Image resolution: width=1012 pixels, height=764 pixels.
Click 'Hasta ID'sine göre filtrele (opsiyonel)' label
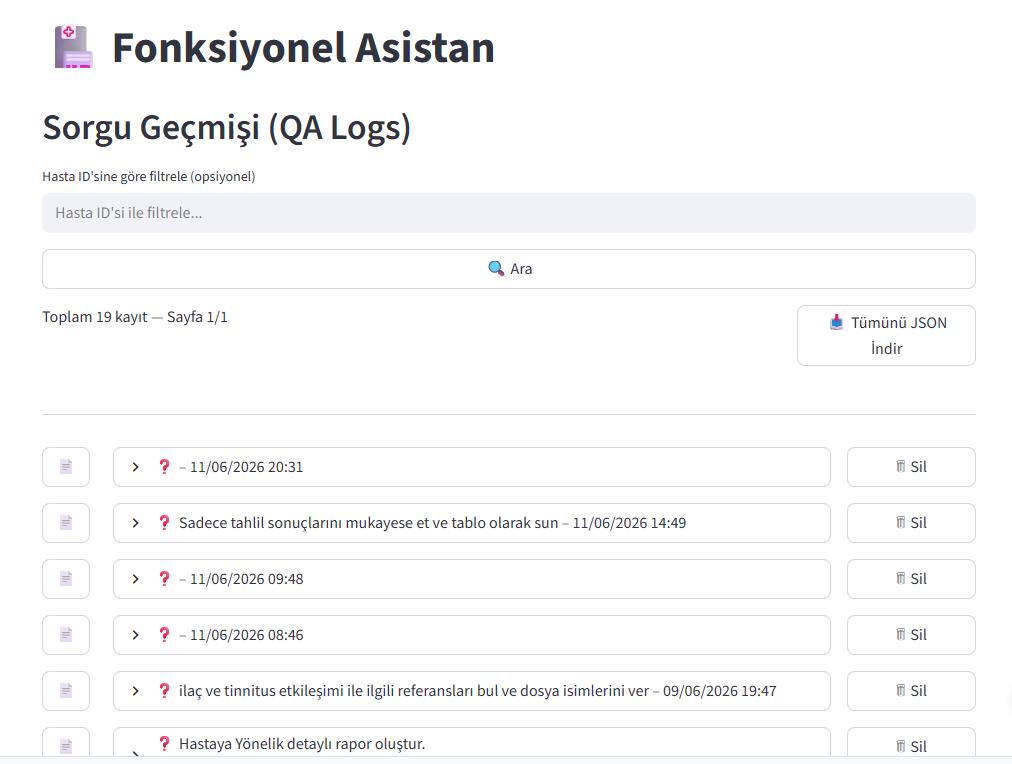pyautogui.click(x=148, y=176)
